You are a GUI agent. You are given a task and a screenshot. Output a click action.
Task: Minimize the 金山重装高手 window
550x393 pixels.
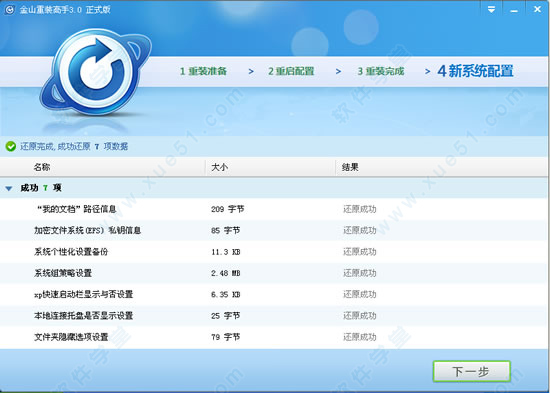pyautogui.click(x=514, y=11)
